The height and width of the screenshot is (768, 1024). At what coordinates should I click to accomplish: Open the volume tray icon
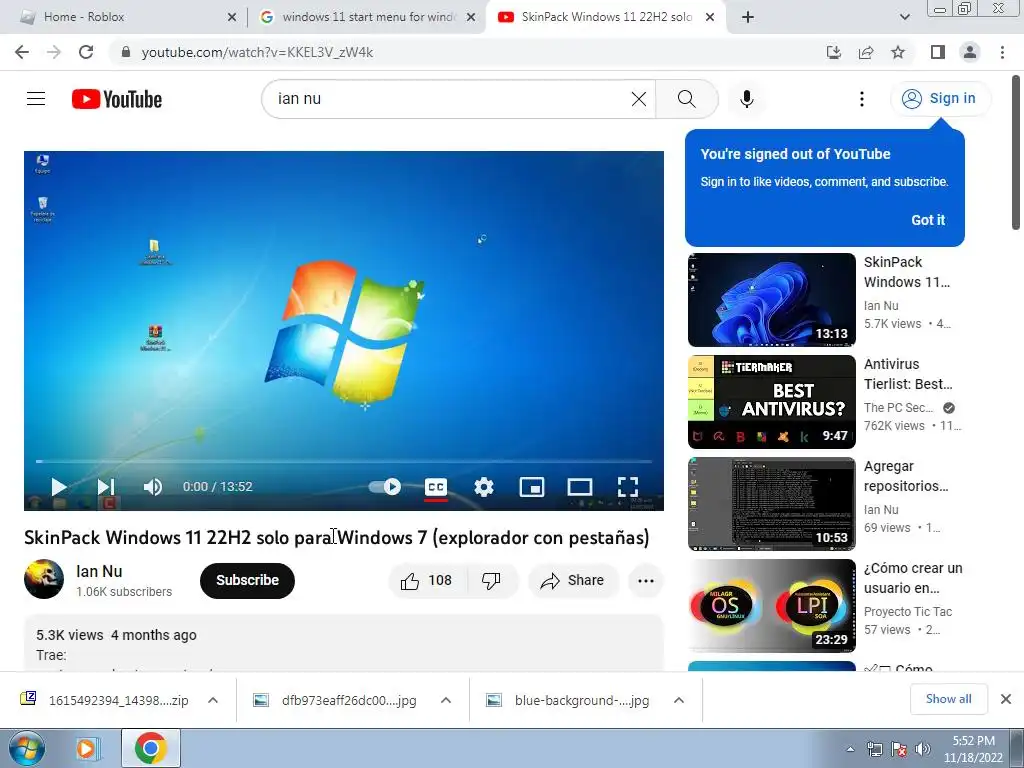click(923, 749)
